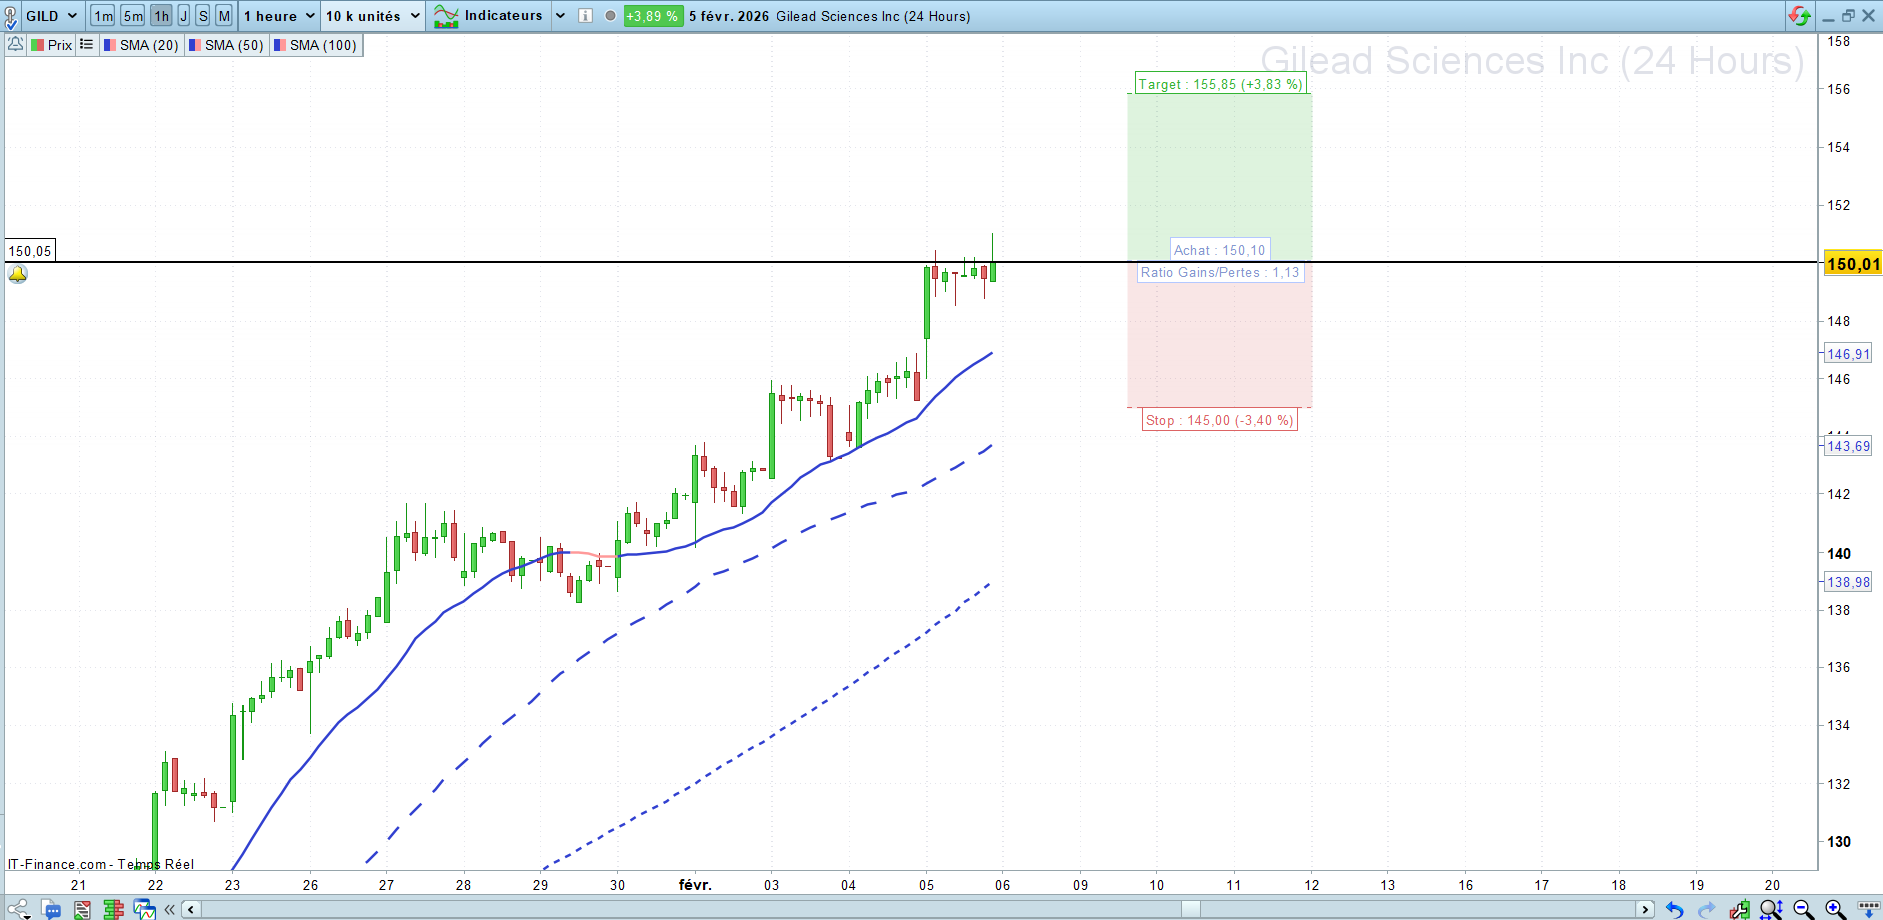Click the grey circle status indicator
1883x920 pixels.
tap(610, 16)
